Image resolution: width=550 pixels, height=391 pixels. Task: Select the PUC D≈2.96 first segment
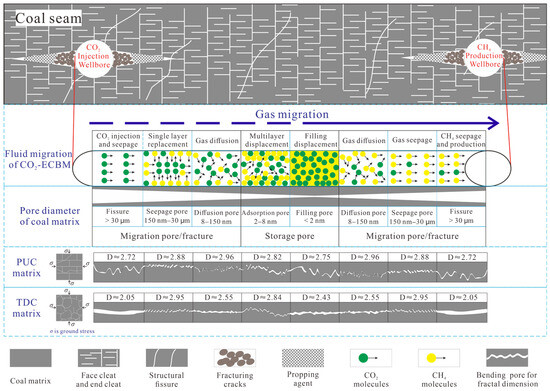(x=217, y=267)
